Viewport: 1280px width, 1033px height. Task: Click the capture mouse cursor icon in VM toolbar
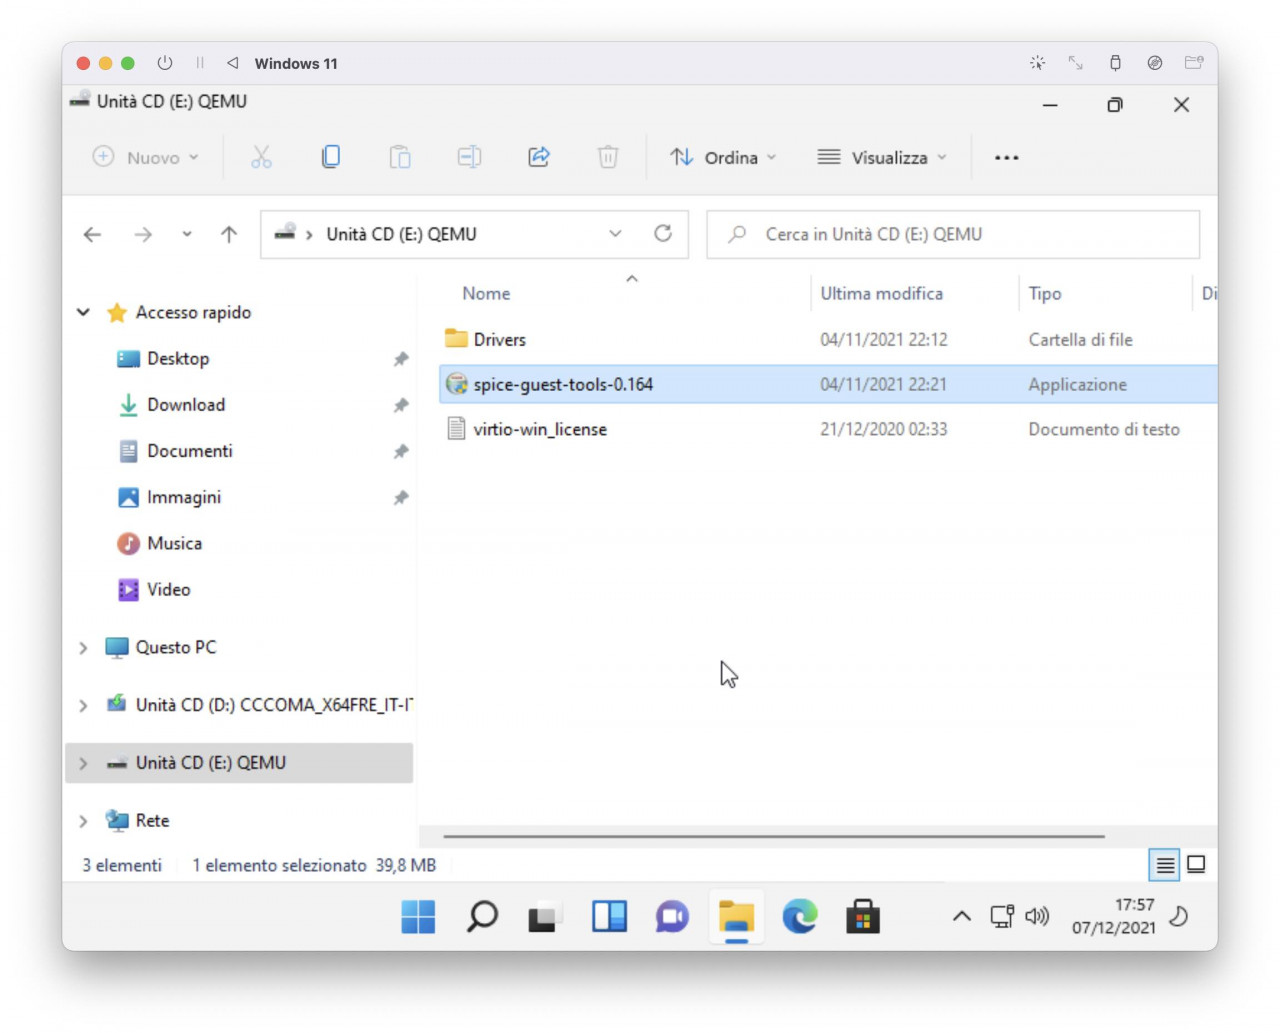(1037, 63)
